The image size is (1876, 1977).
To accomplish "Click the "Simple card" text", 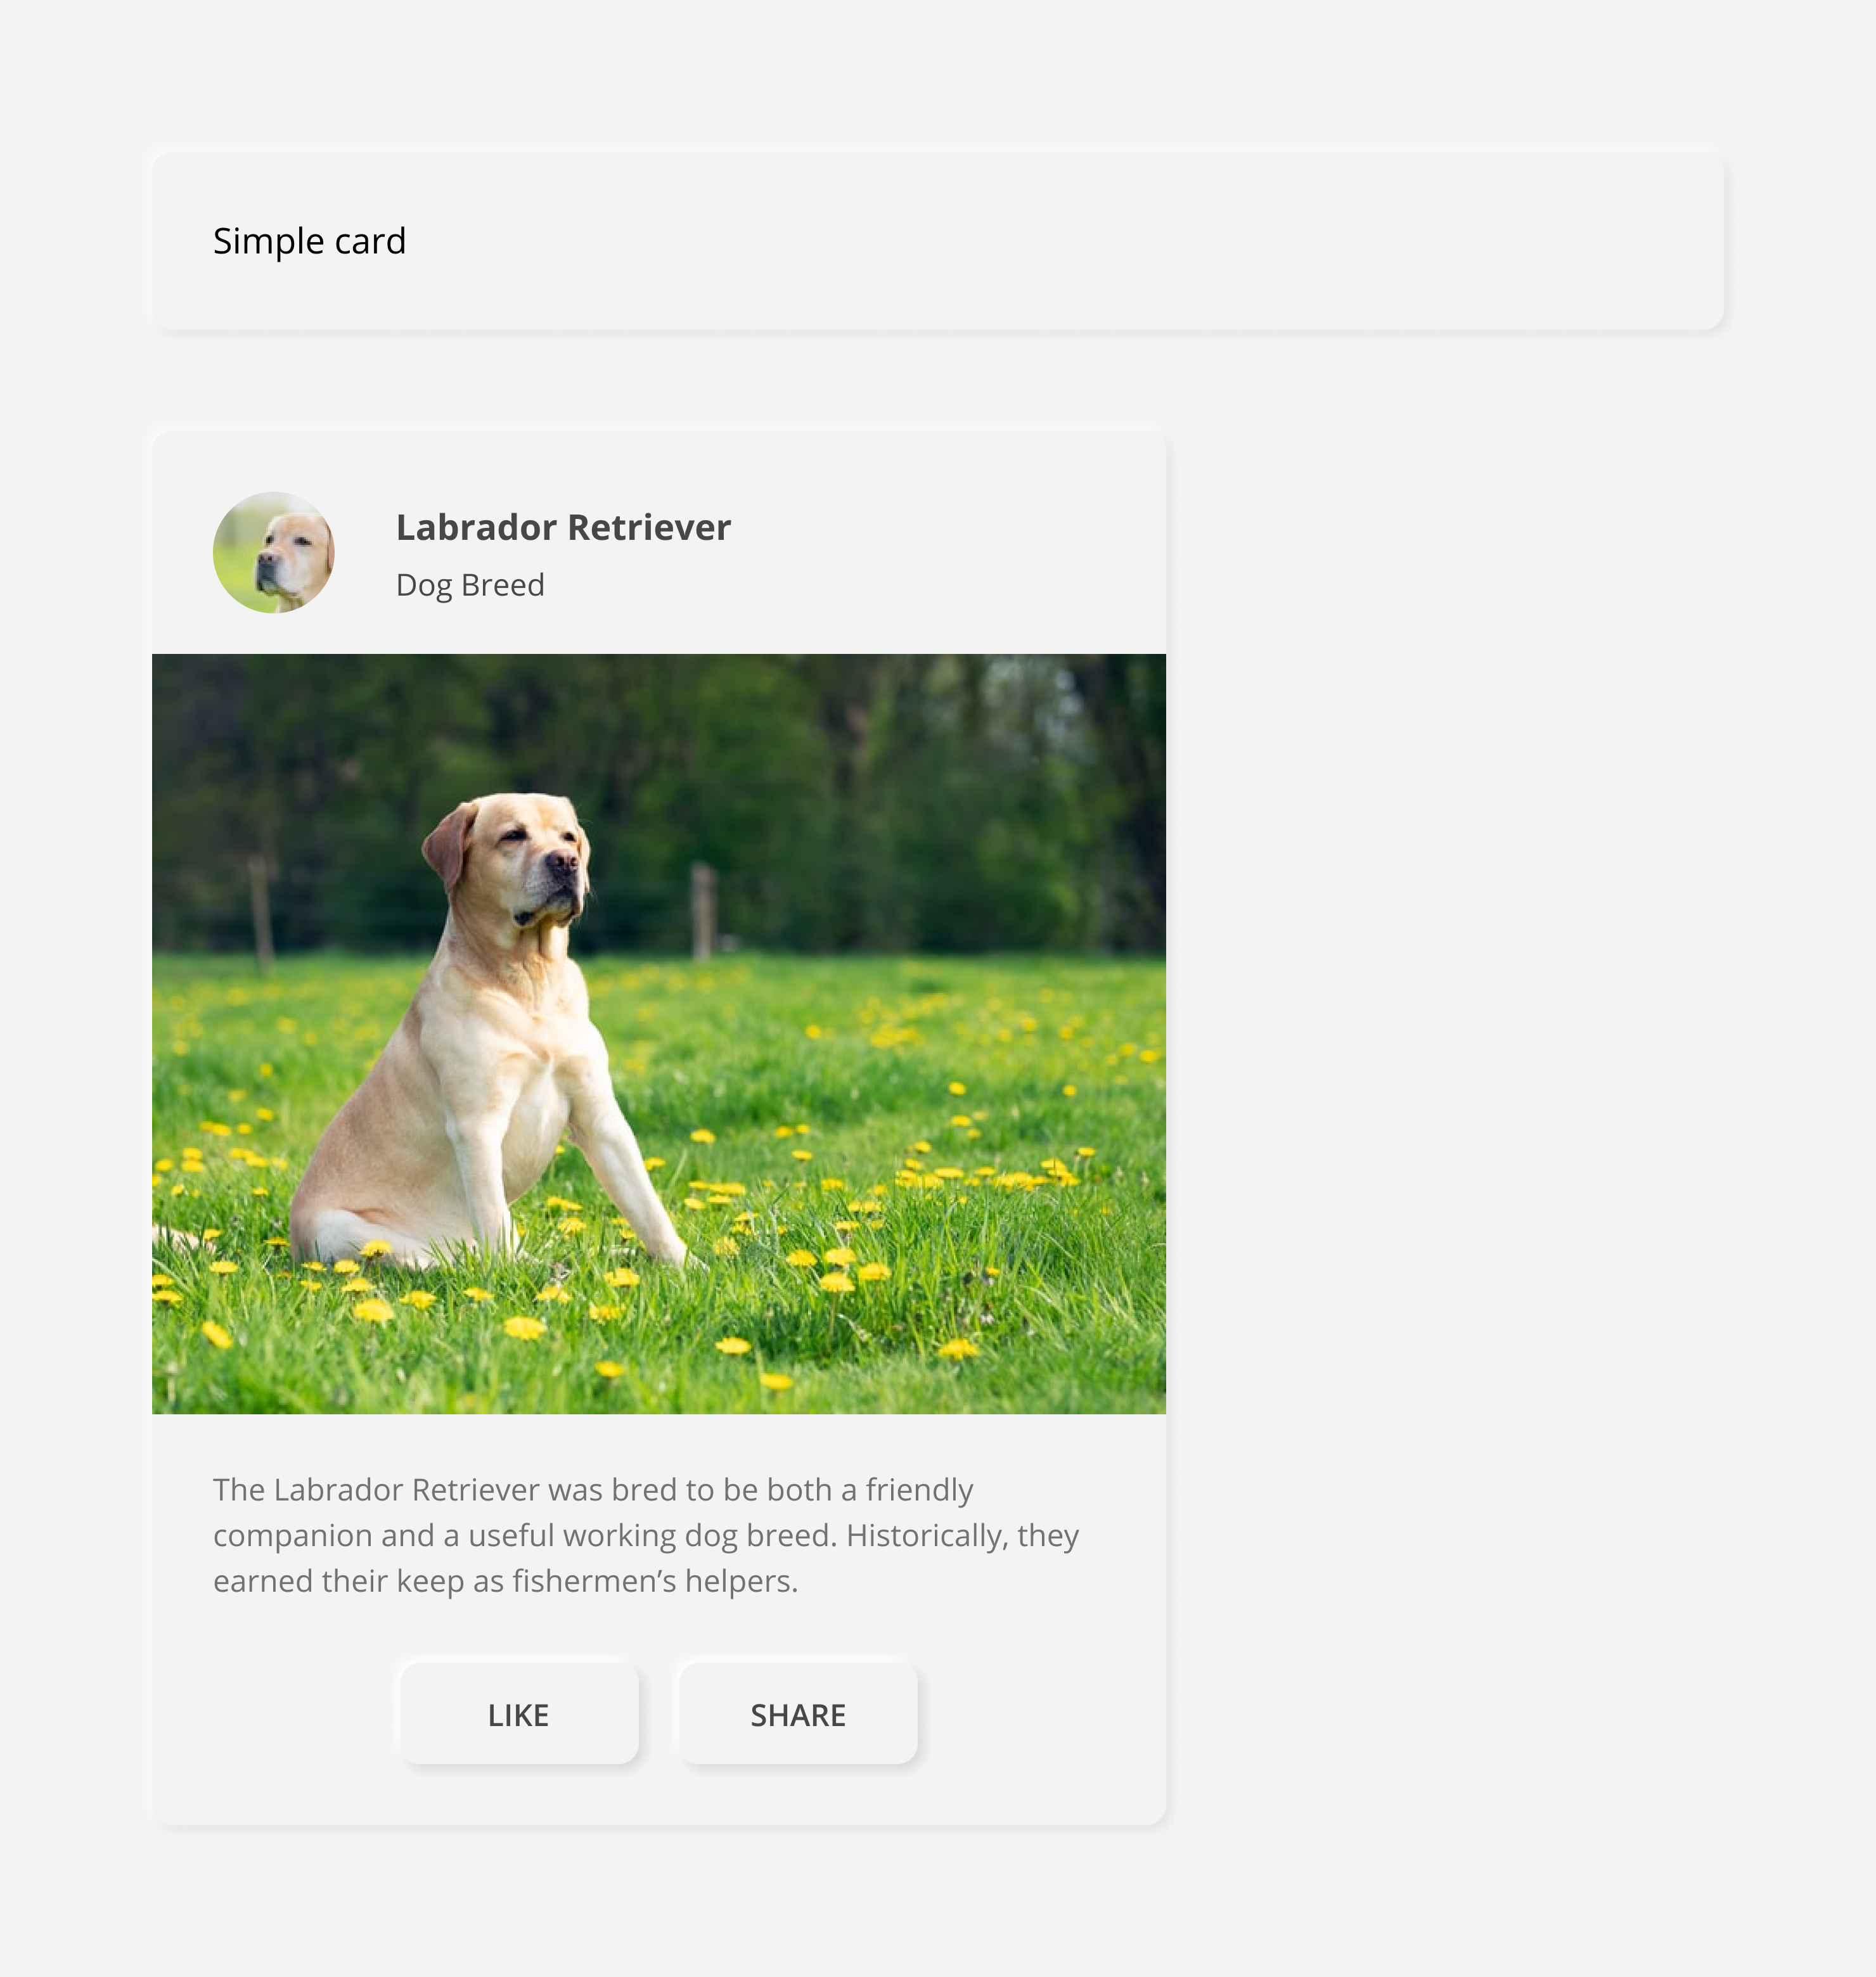I will 309,241.
